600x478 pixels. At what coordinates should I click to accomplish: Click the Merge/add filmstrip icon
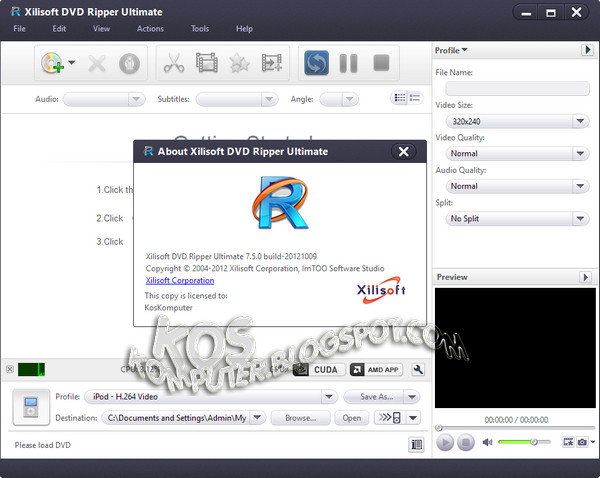272,63
